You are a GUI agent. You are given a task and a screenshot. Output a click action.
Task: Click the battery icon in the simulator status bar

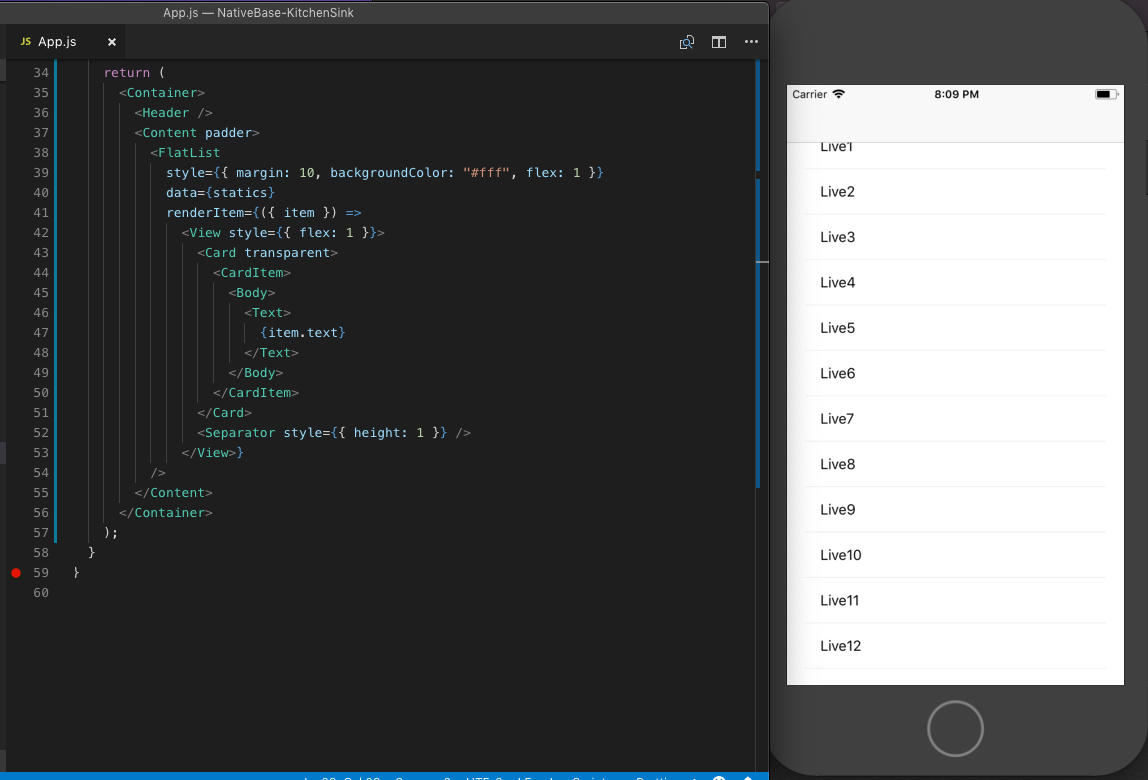[1106, 93]
